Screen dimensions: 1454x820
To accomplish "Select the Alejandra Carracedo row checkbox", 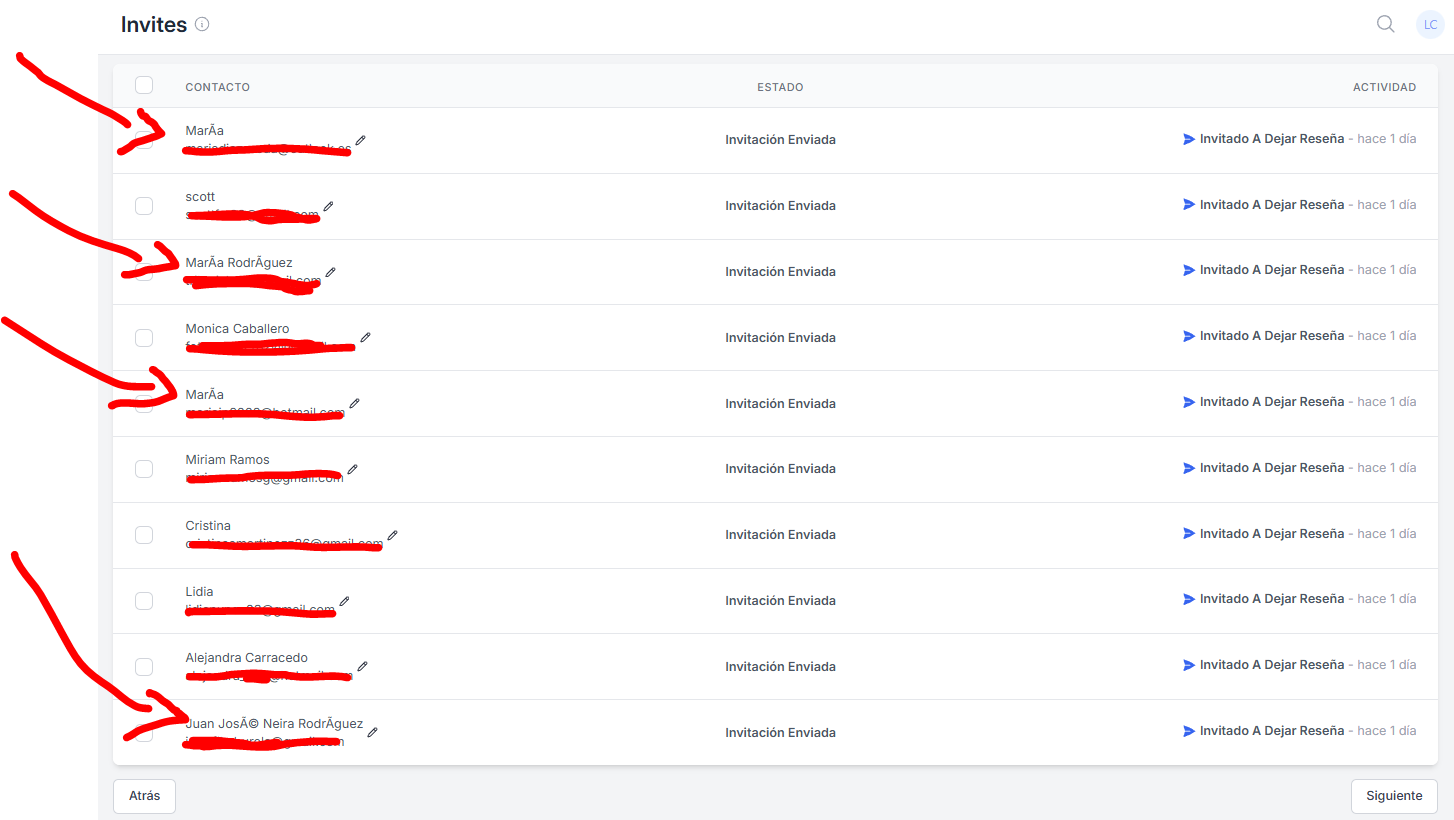I will 144,667.
